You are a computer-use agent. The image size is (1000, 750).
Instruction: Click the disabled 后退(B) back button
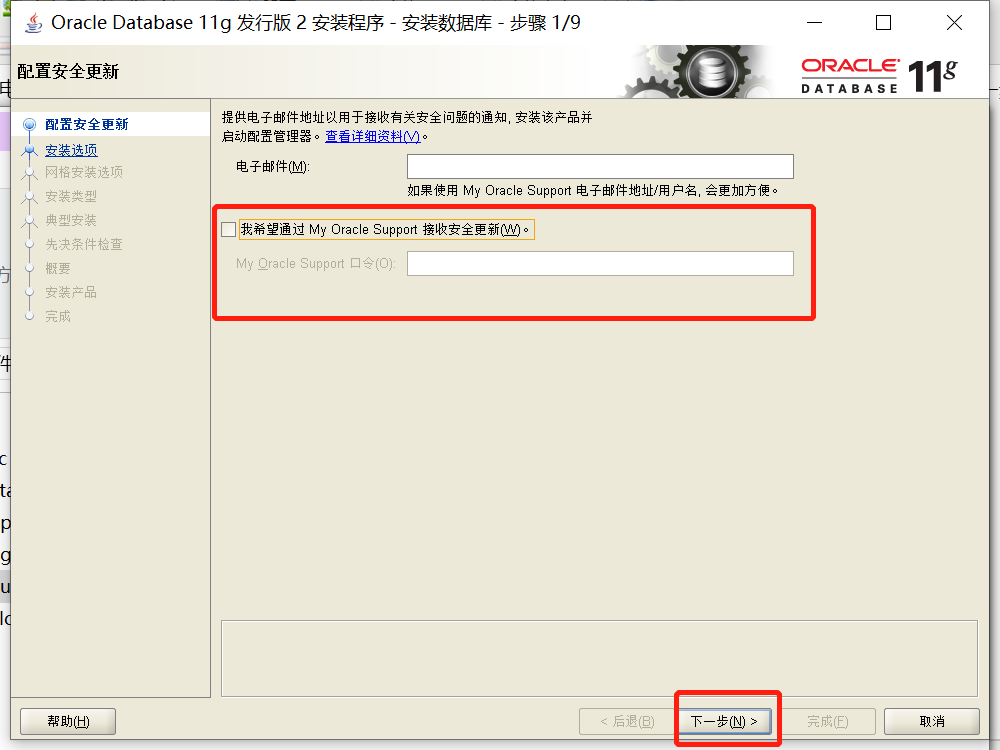pos(627,721)
